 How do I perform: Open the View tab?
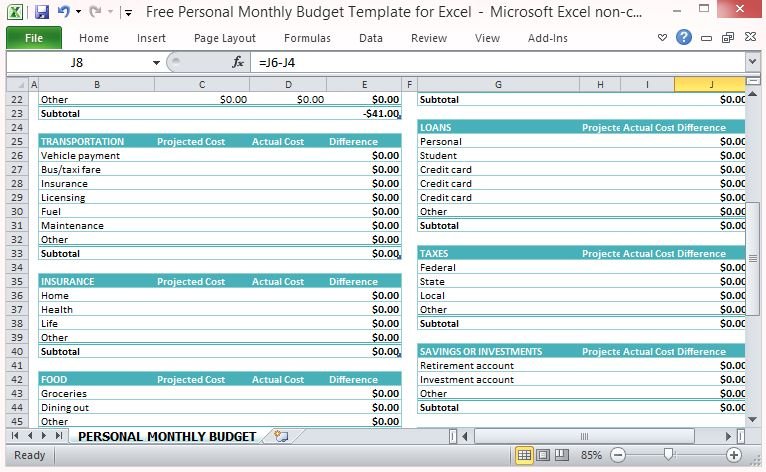(x=487, y=38)
